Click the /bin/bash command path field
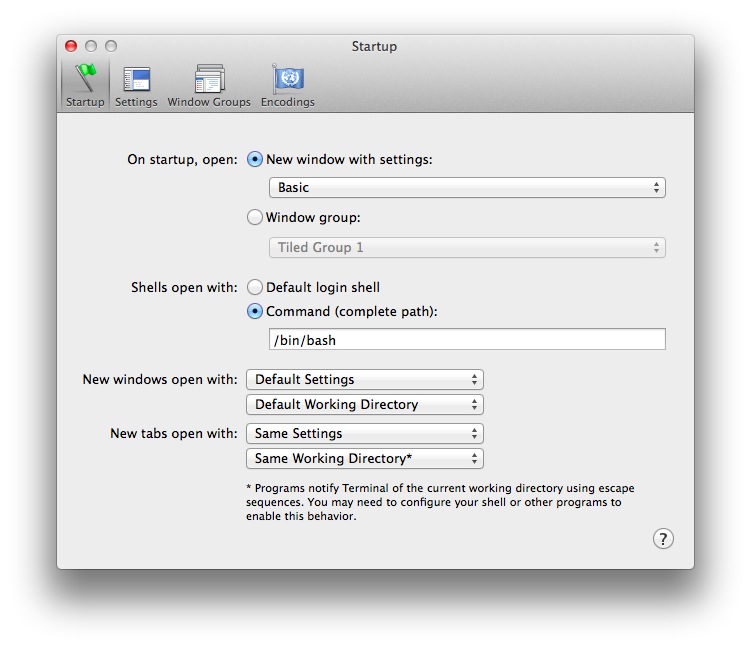This screenshot has height=648, width=751. (467, 339)
